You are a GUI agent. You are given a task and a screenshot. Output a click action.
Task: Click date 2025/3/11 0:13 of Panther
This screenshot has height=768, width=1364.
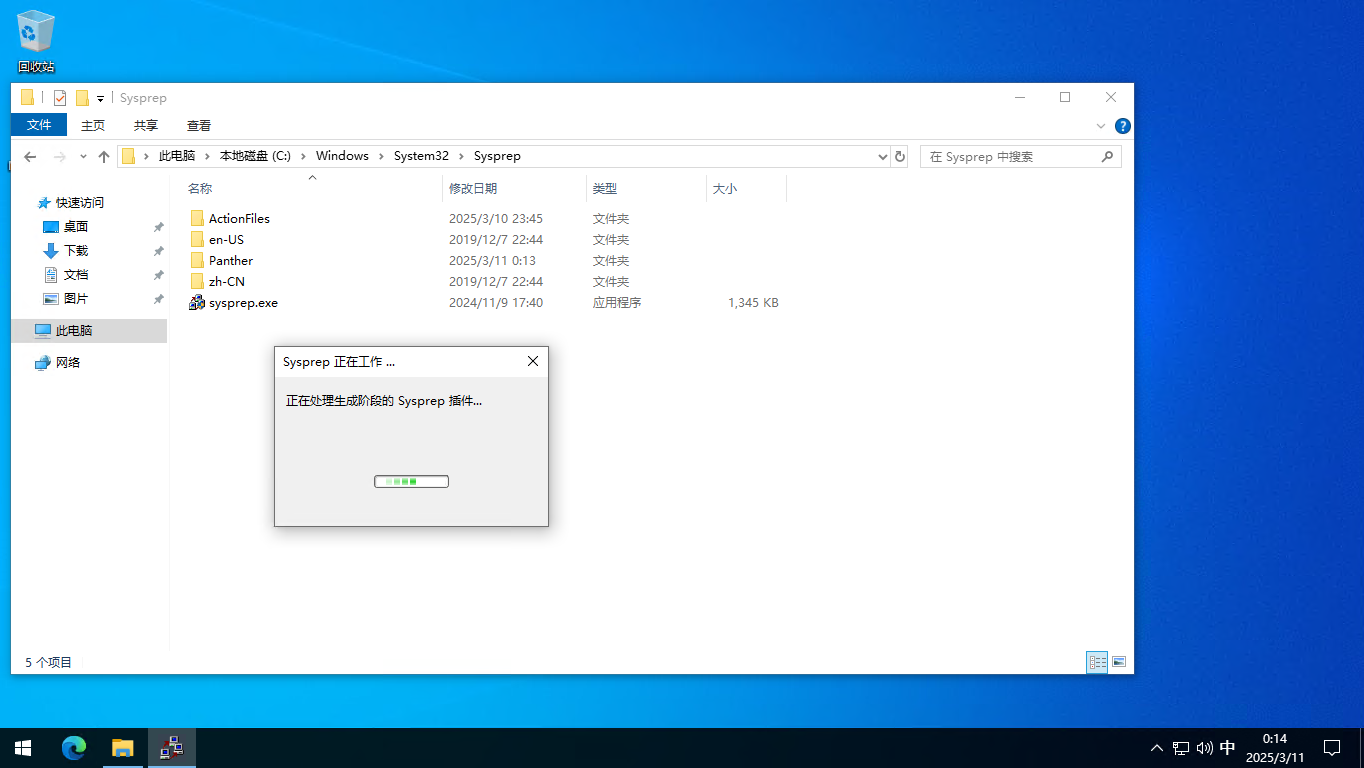tap(492, 260)
